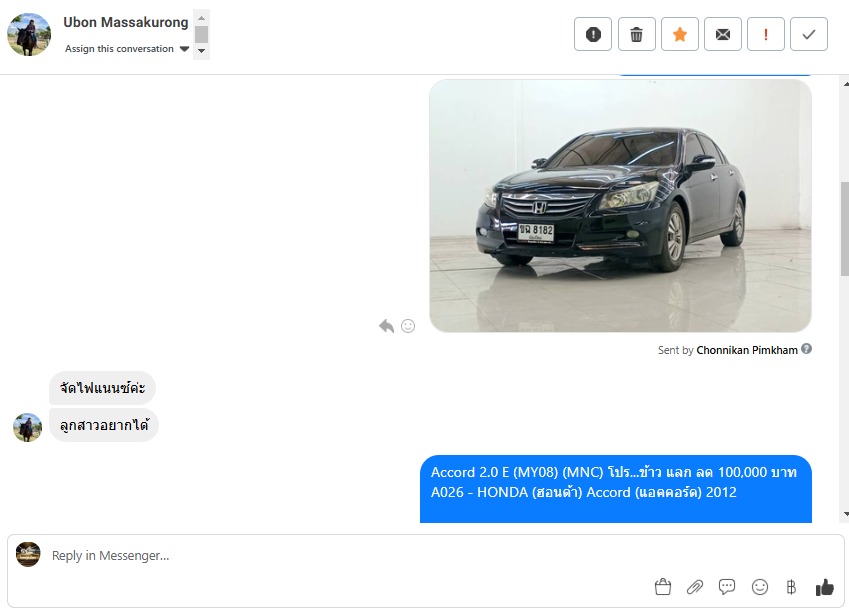Viewport: 849px width, 616px height.
Task: Toggle the orange star follow-up icon
Action: pyautogui.click(x=680, y=34)
